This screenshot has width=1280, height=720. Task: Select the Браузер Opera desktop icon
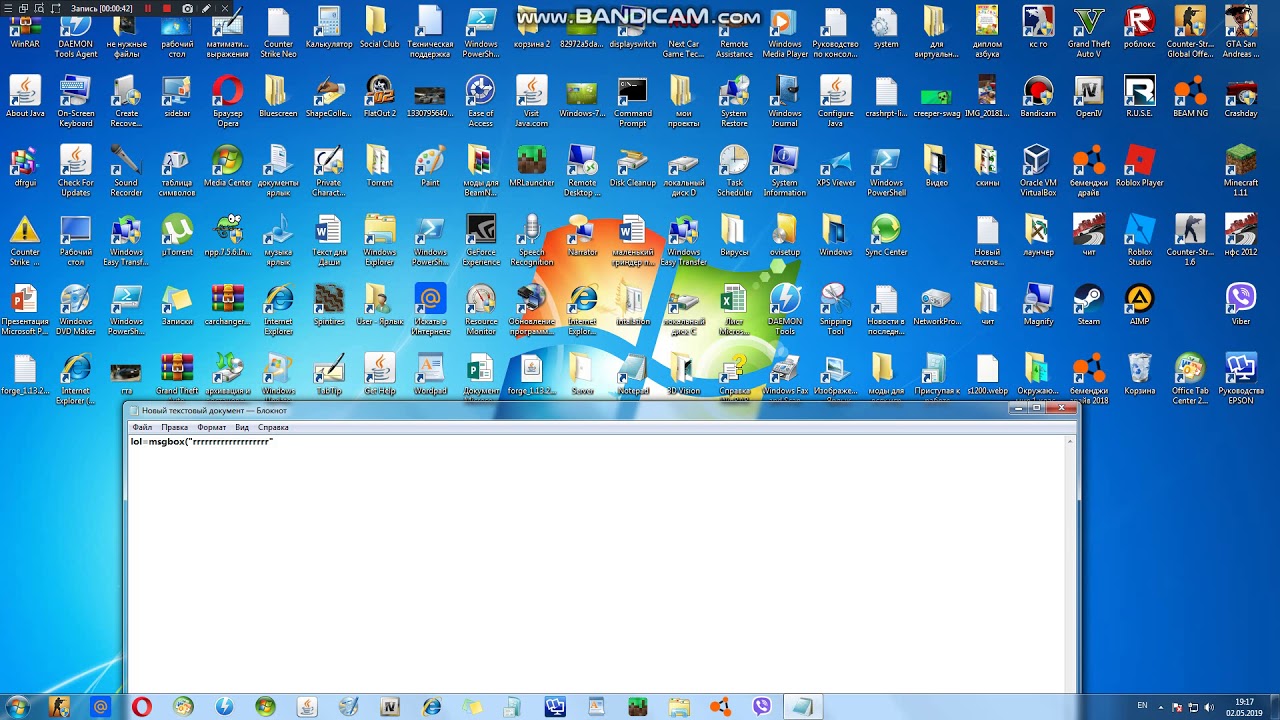pos(228,101)
